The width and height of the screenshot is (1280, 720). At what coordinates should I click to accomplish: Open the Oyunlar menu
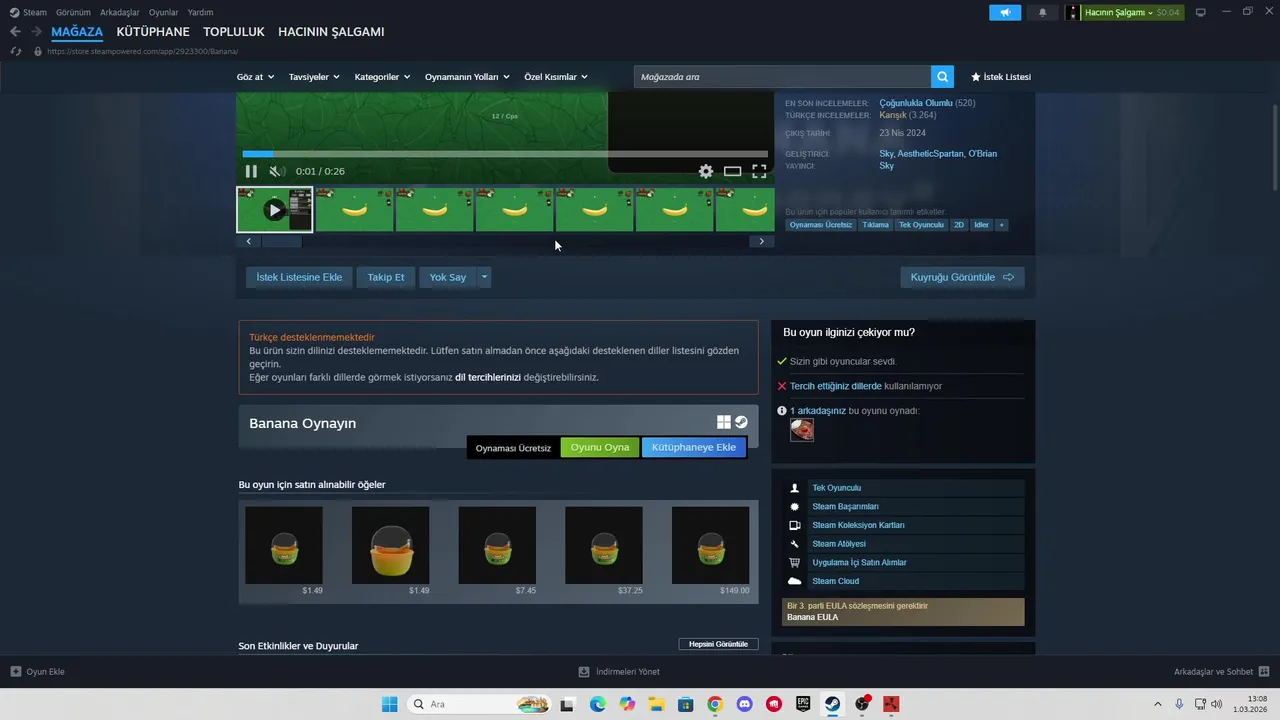[164, 12]
